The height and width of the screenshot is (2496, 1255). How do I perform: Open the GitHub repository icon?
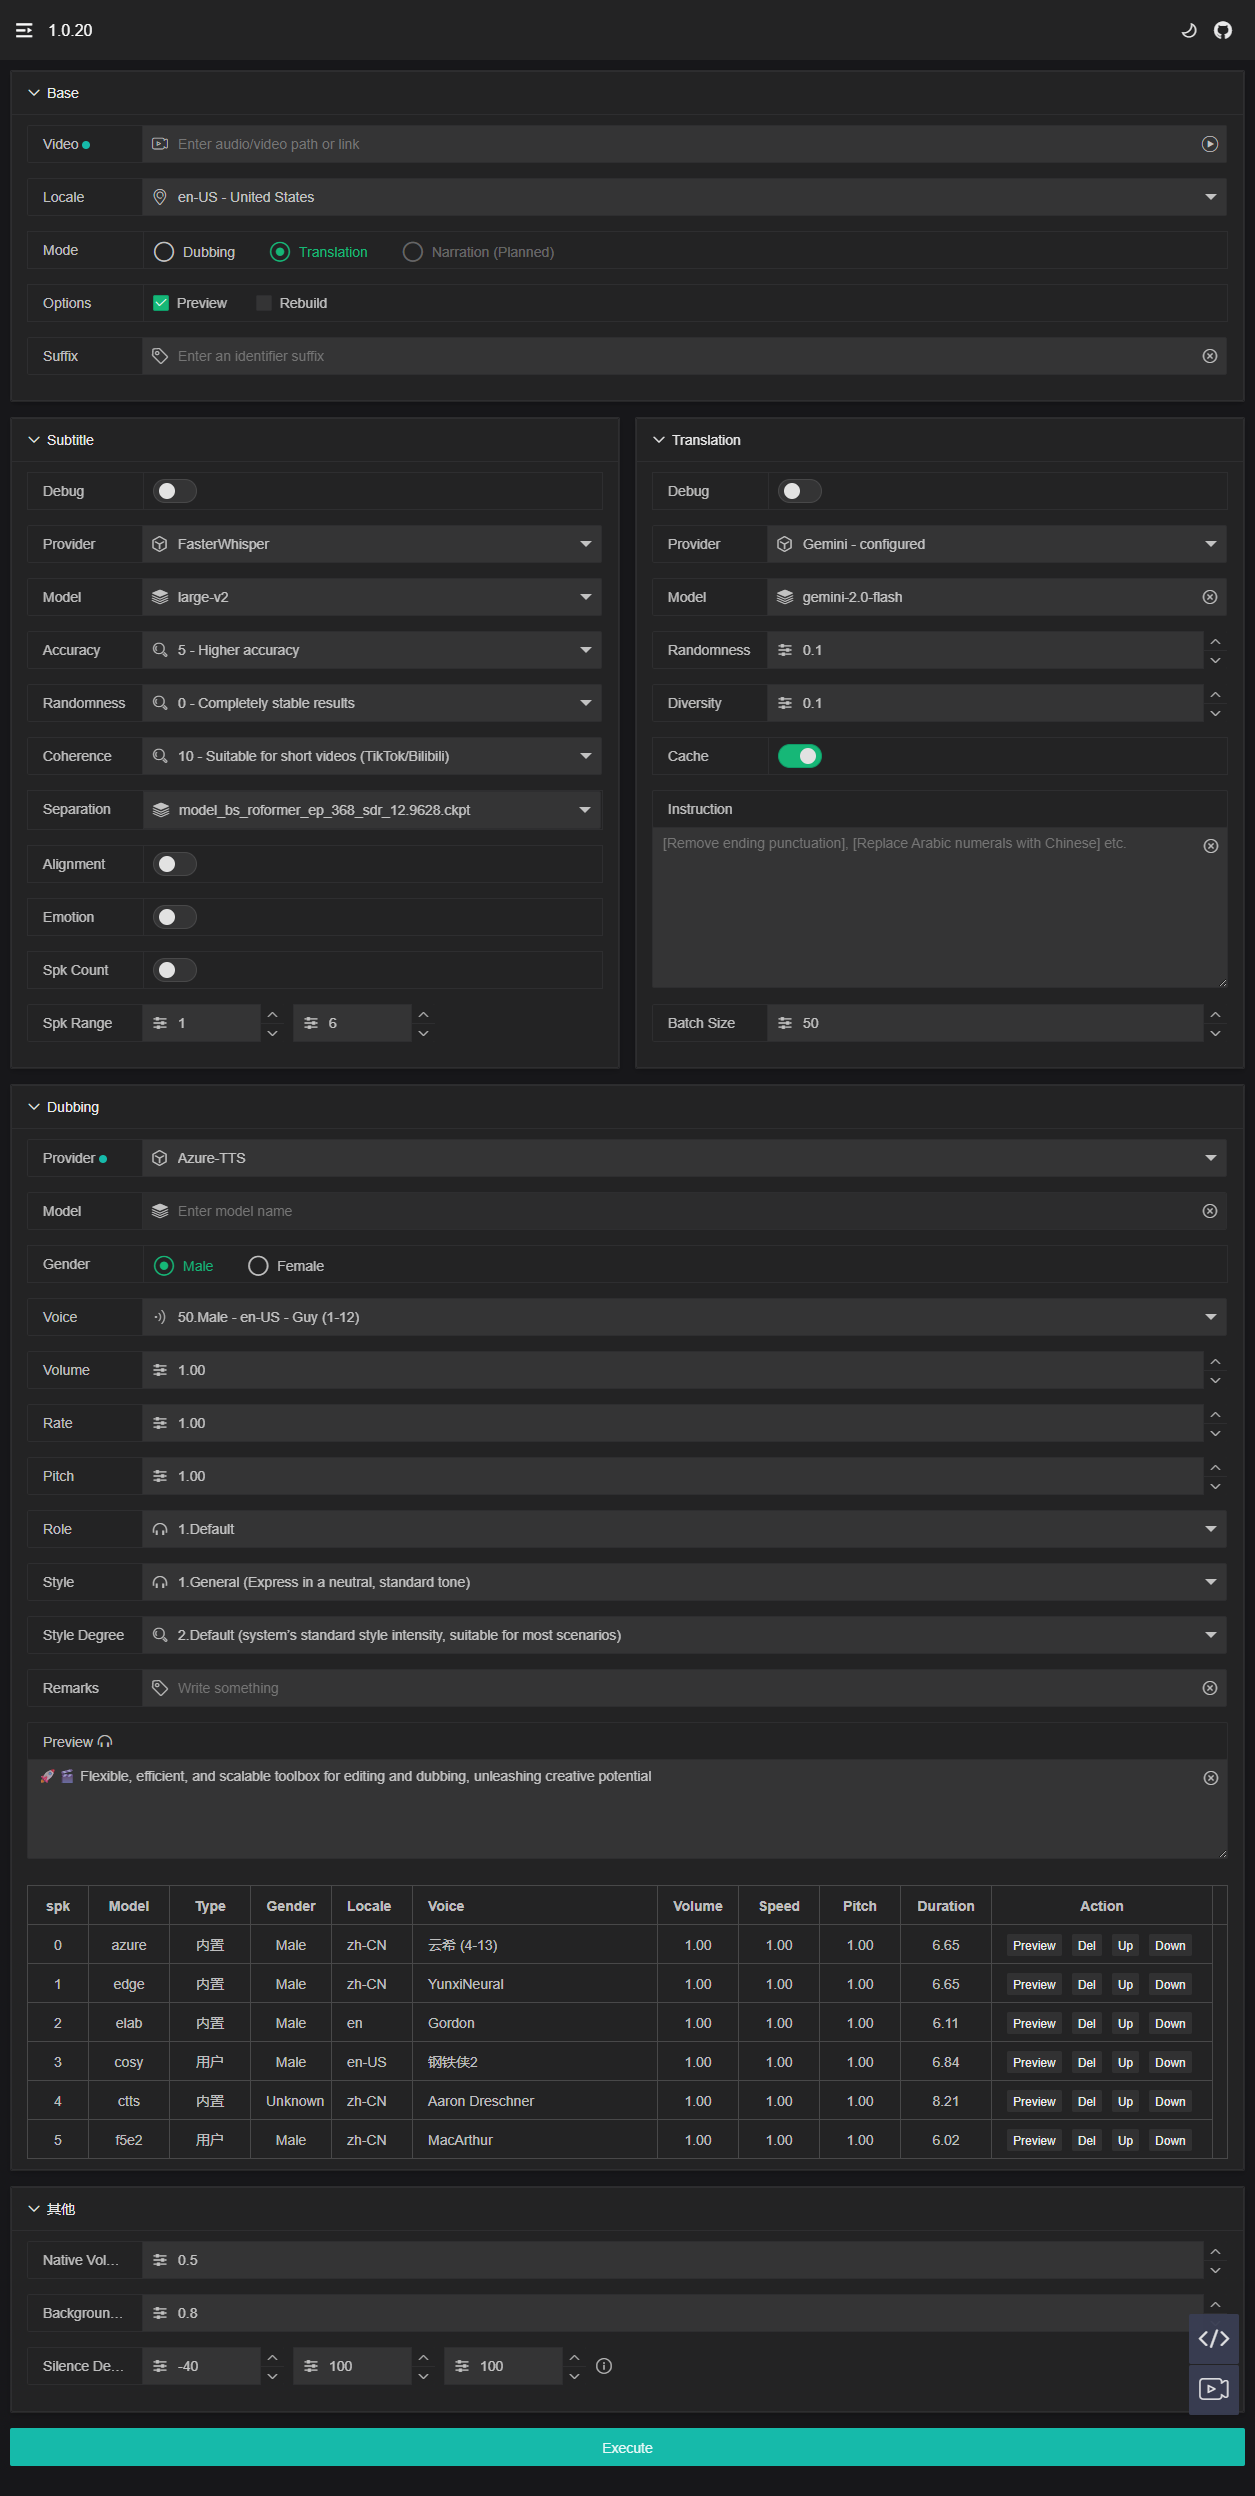pyautogui.click(x=1222, y=30)
